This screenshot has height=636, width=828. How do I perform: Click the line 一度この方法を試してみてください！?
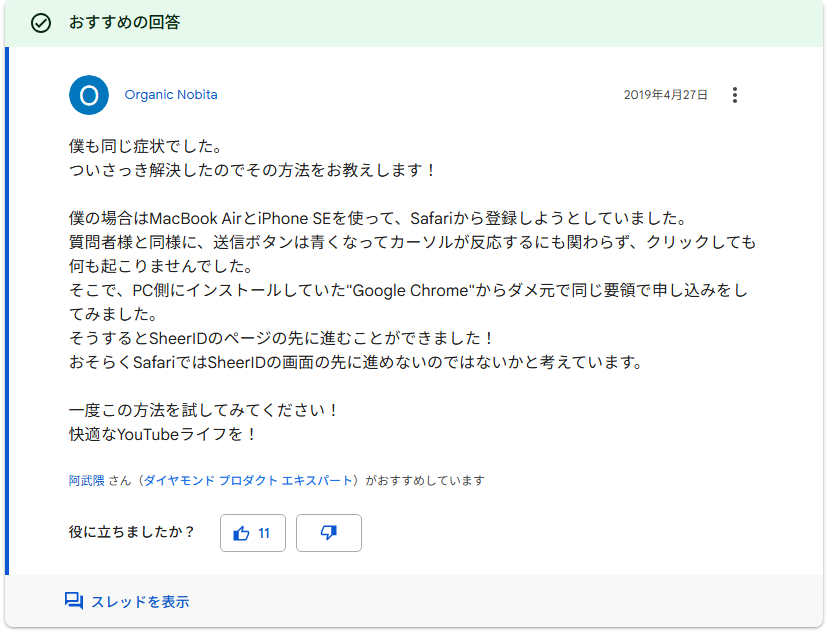click(x=204, y=410)
